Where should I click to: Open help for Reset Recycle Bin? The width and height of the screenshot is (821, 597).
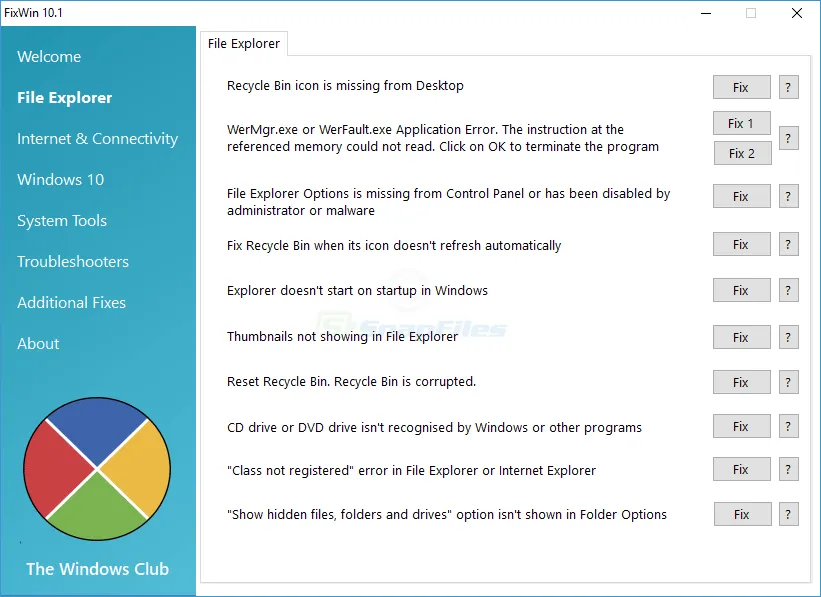tap(789, 382)
